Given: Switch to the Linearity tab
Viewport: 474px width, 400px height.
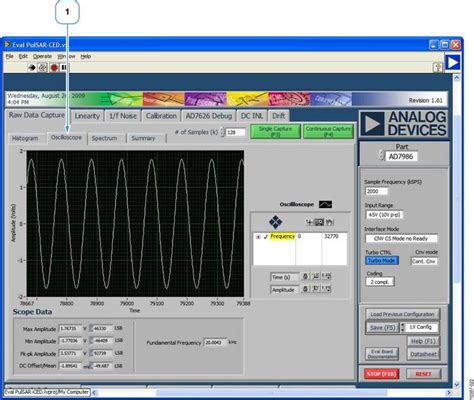Looking at the screenshot, I should (x=87, y=116).
